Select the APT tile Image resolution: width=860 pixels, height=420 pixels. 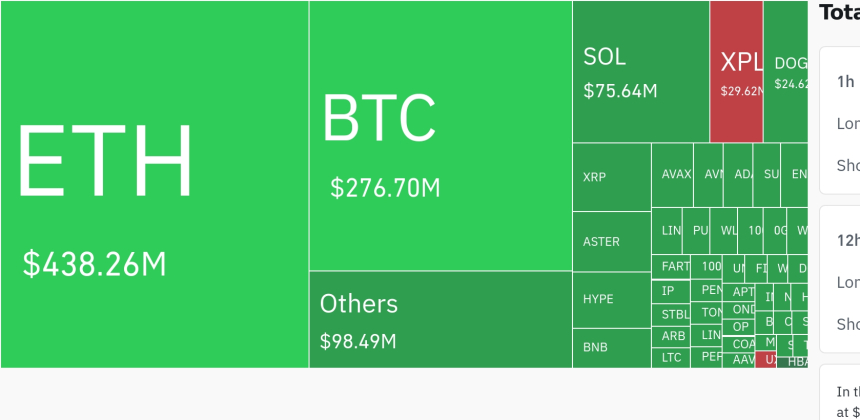click(741, 292)
